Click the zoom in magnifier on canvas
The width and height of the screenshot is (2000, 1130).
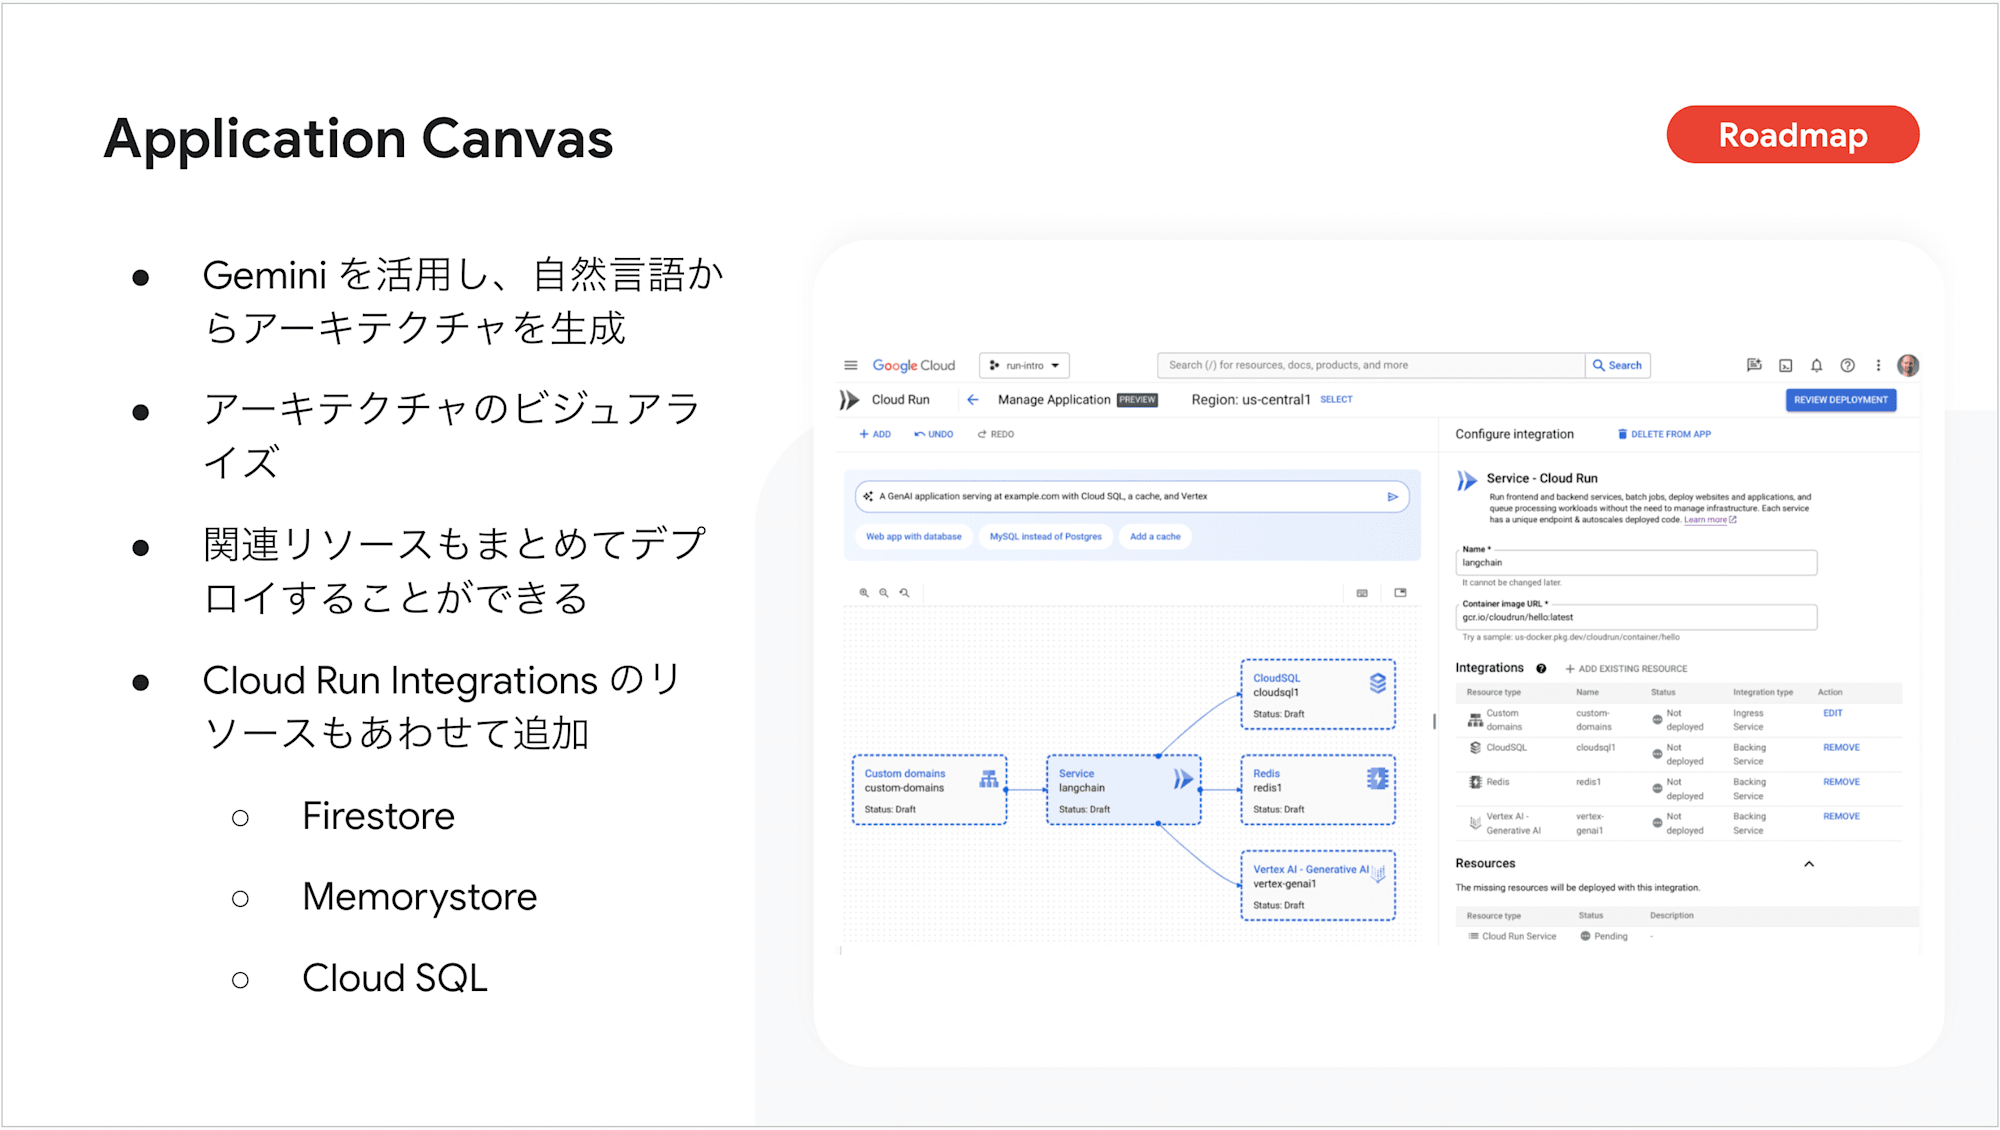coord(864,593)
